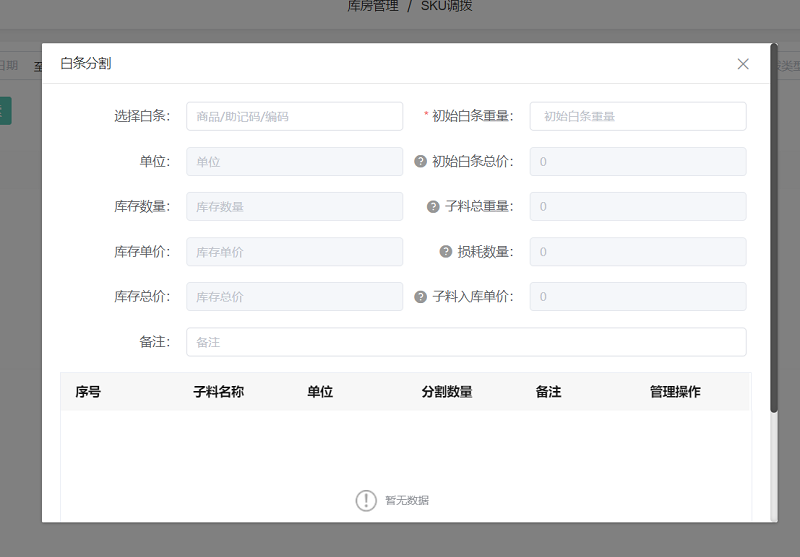
Task: Click help icon beside 子料总重量
Action: coord(433,207)
